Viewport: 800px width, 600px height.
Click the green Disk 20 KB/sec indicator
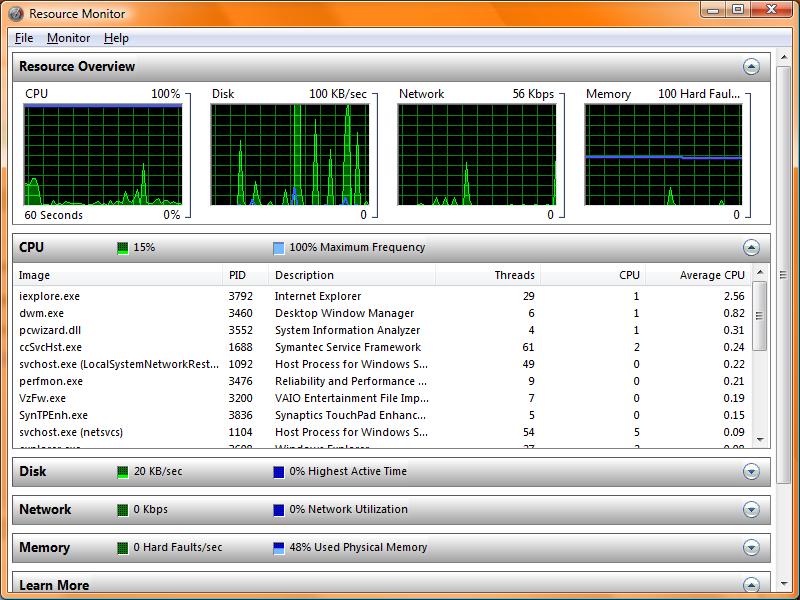click(x=122, y=472)
